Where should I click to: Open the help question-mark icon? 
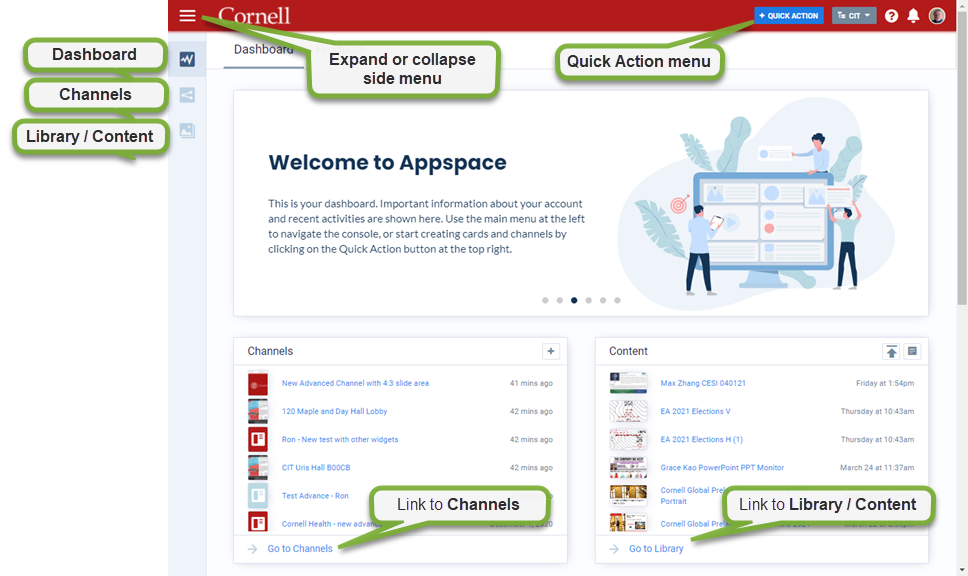(891, 15)
